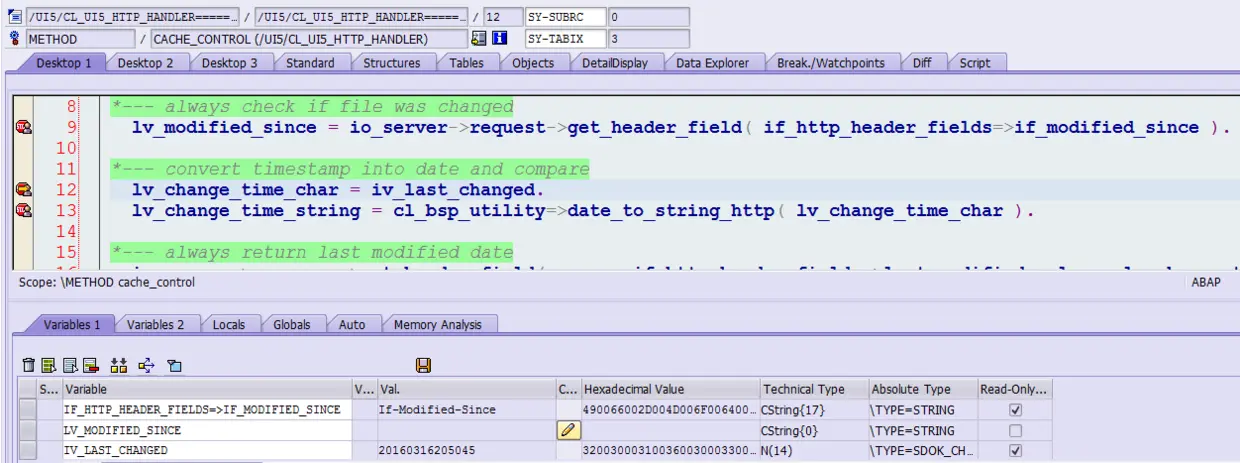Screen dimensions: 1240x463
Task: Click the METHOD type field
Action: [81, 39]
